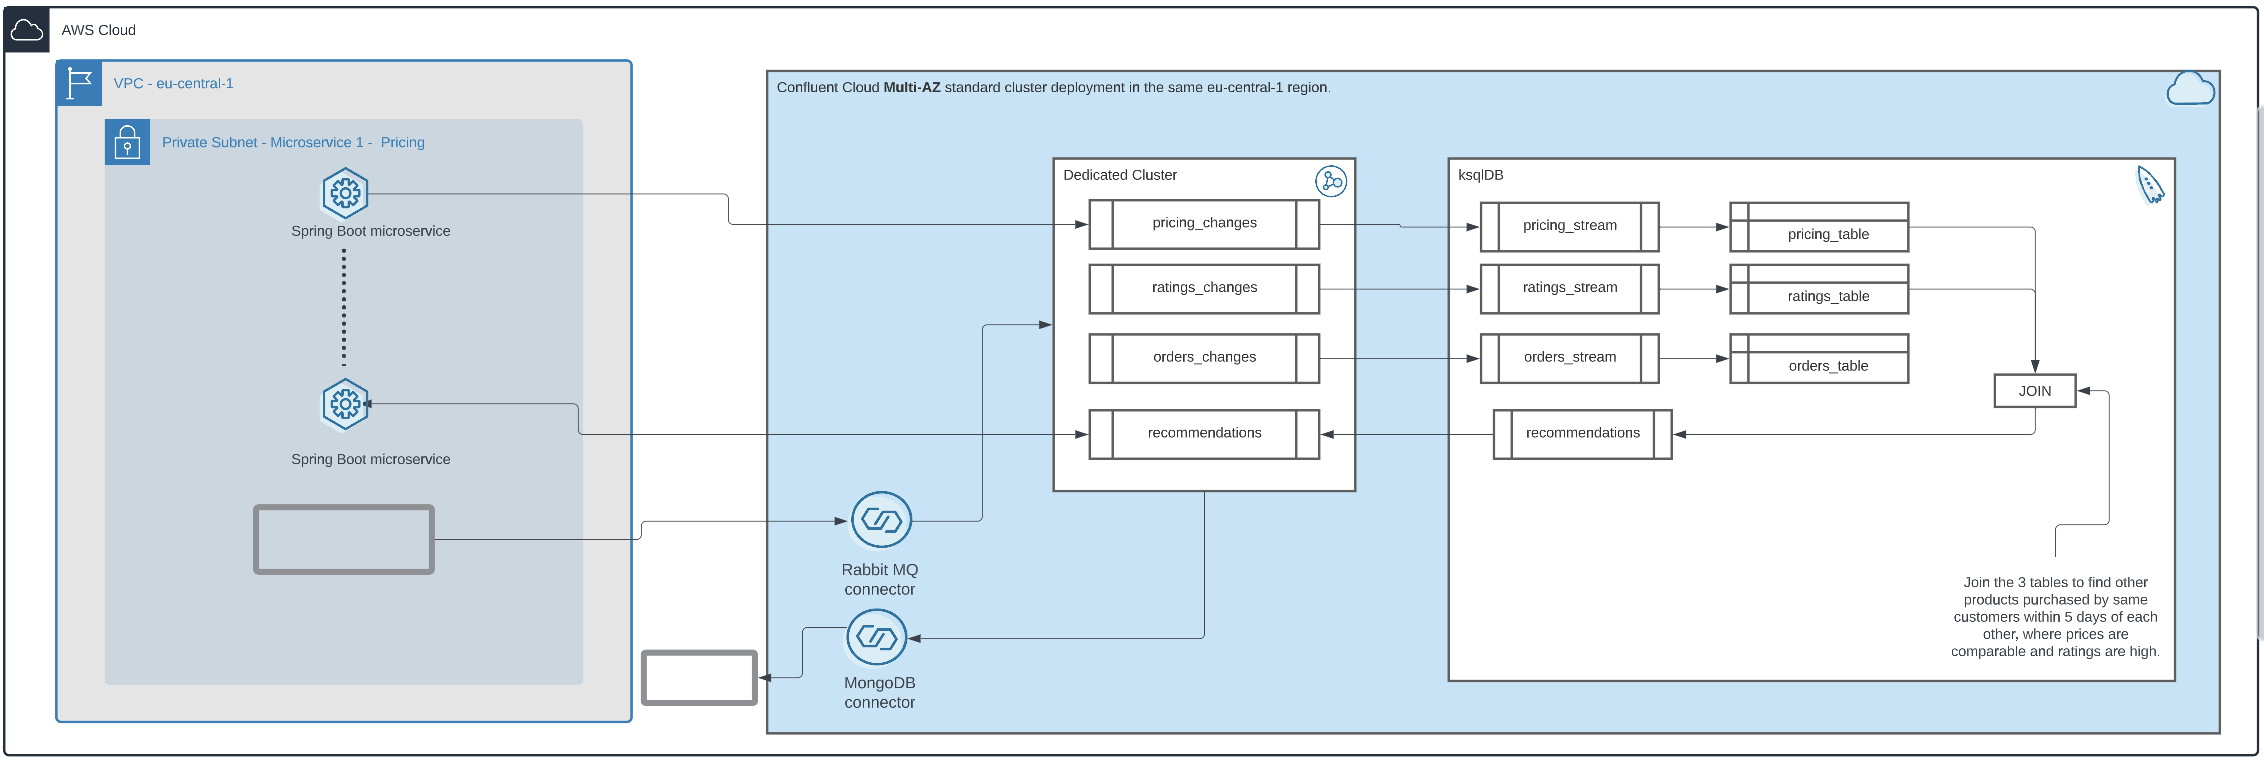
Task: Select the recommendations box in ksqlDB
Action: pyautogui.click(x=1583, y=434)
